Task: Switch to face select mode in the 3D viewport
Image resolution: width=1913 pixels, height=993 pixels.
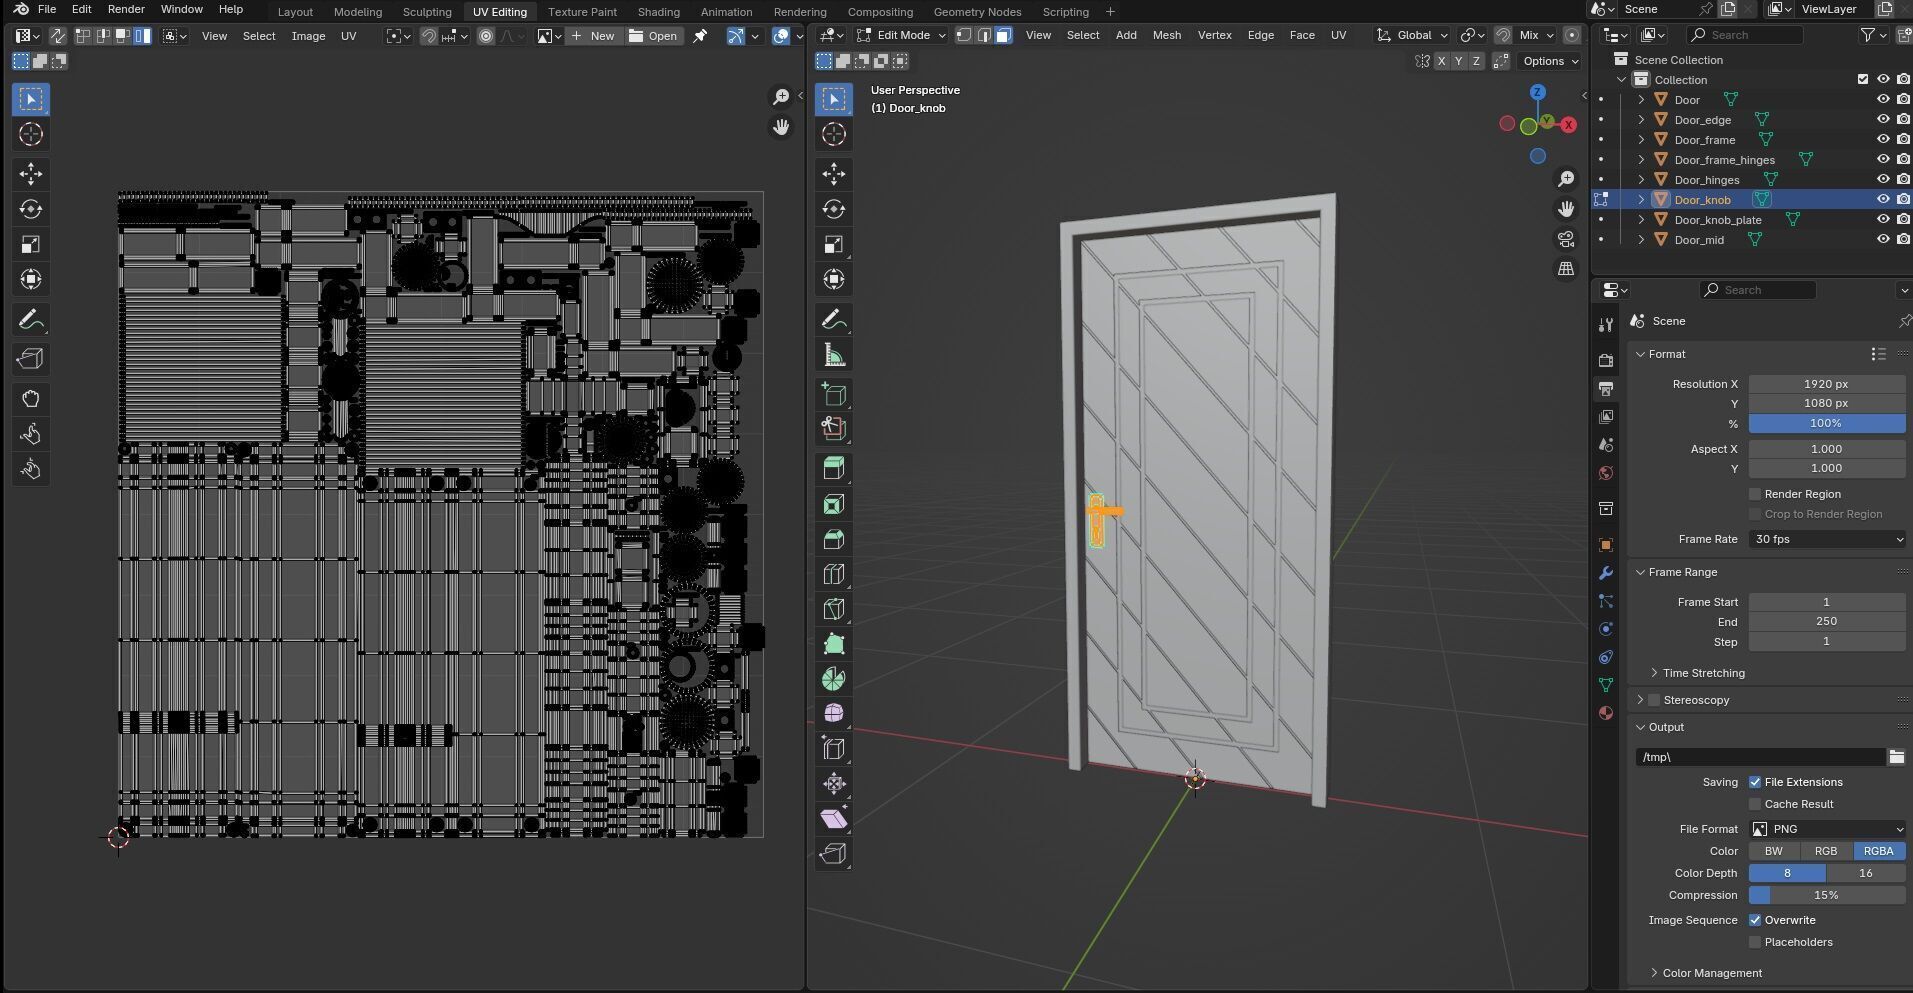Action: click(1003, 35)
